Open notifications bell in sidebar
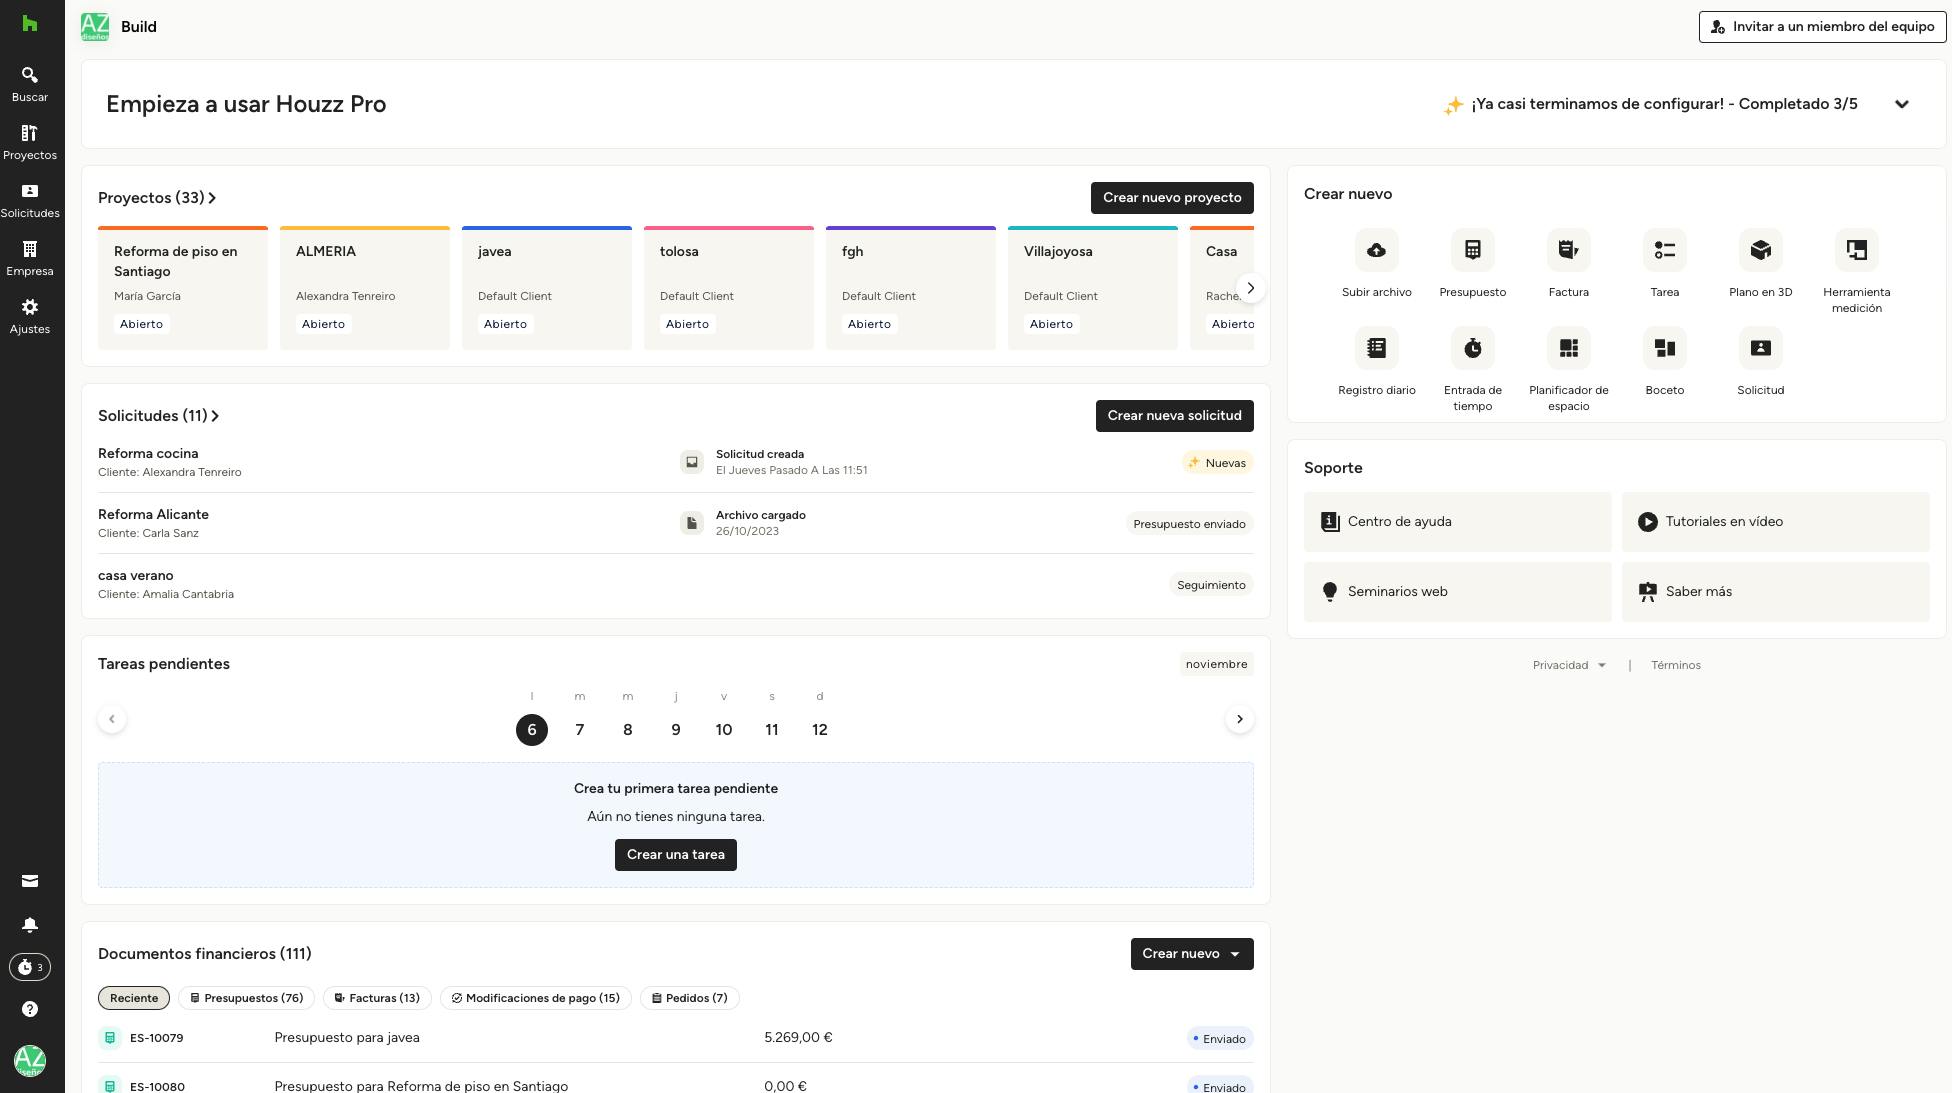 30,925
